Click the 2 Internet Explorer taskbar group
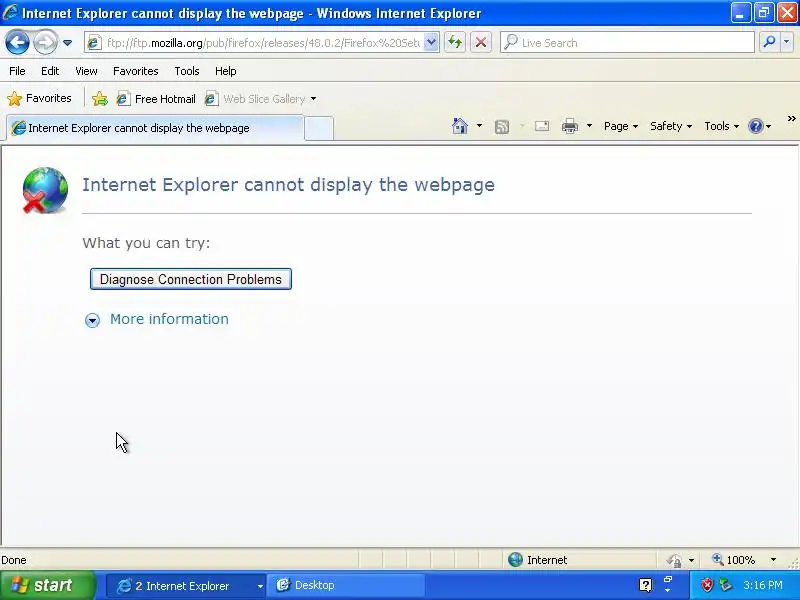This screenshot has height=600, width=800. point(186,586)
